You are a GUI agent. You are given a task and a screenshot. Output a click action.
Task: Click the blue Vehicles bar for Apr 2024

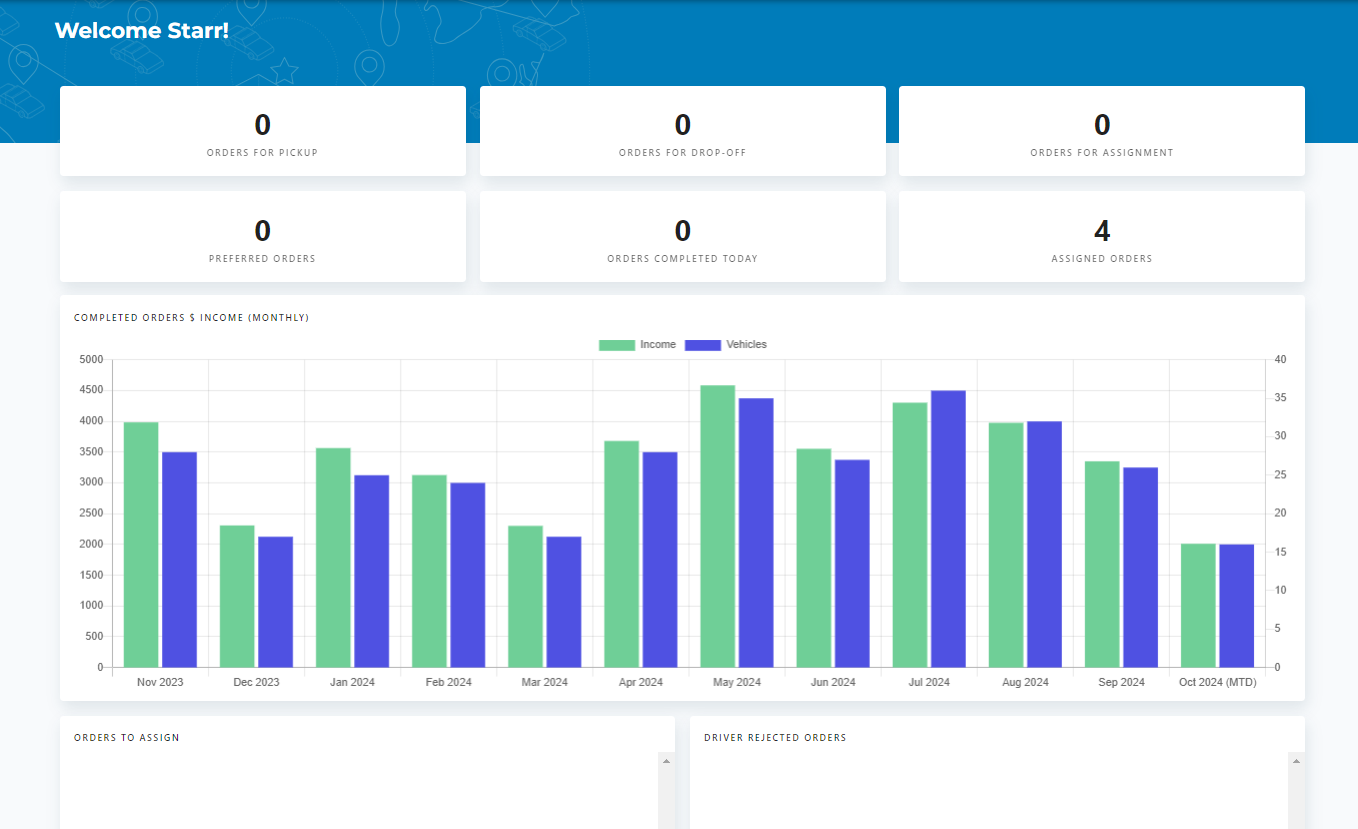[659, 559]
